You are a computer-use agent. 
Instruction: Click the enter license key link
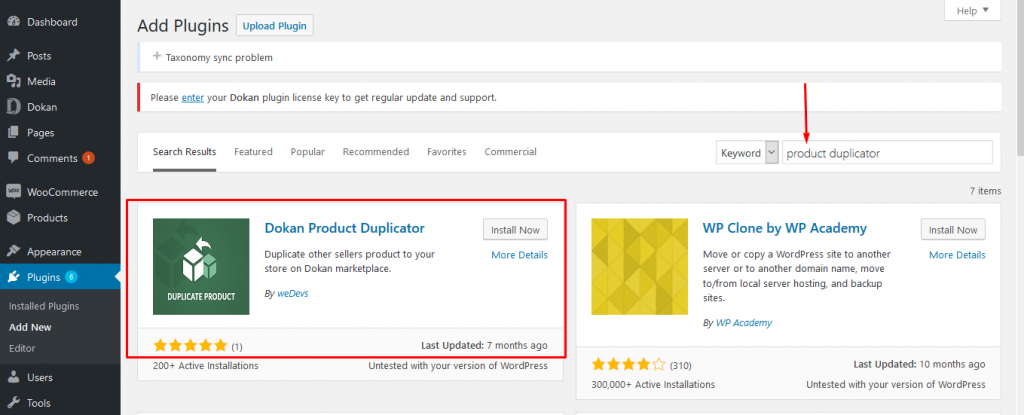tap(193, 97)
